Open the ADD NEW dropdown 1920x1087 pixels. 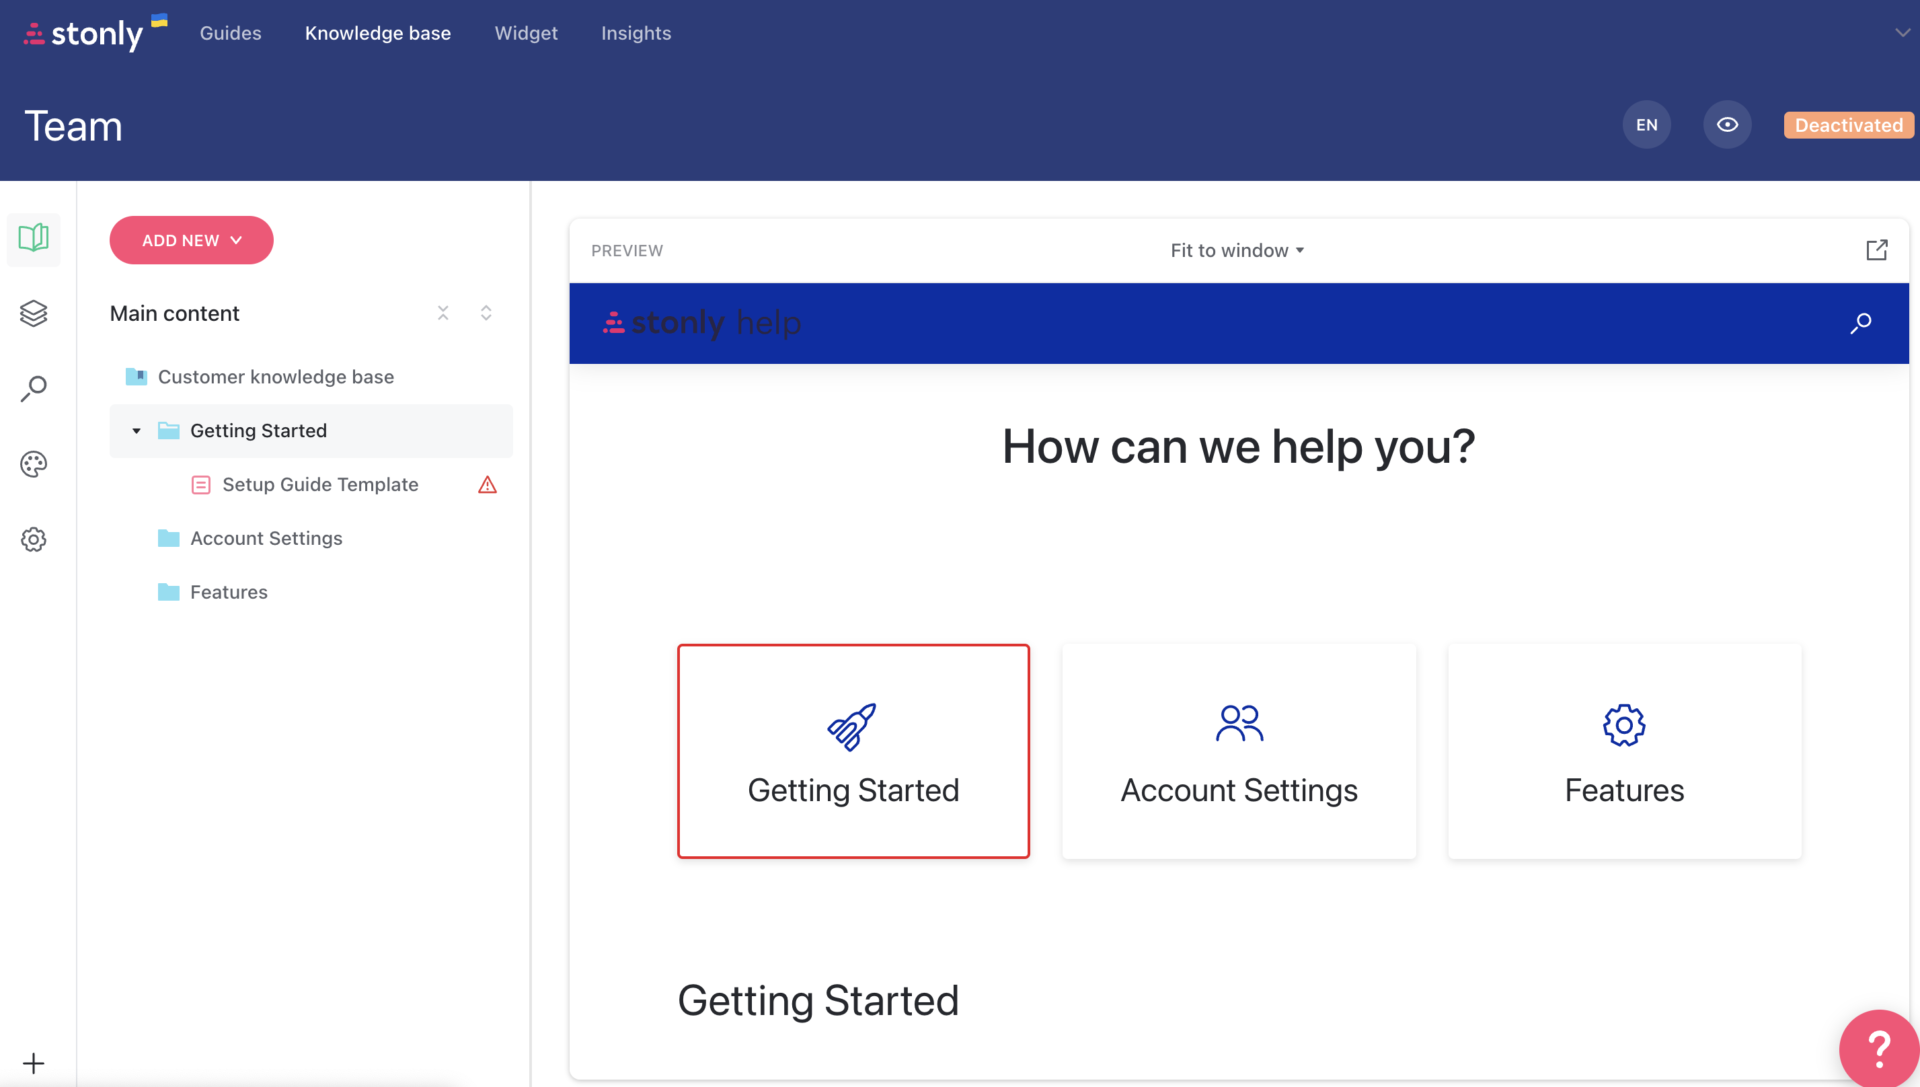pyautogui.click(x=191, y=240)
